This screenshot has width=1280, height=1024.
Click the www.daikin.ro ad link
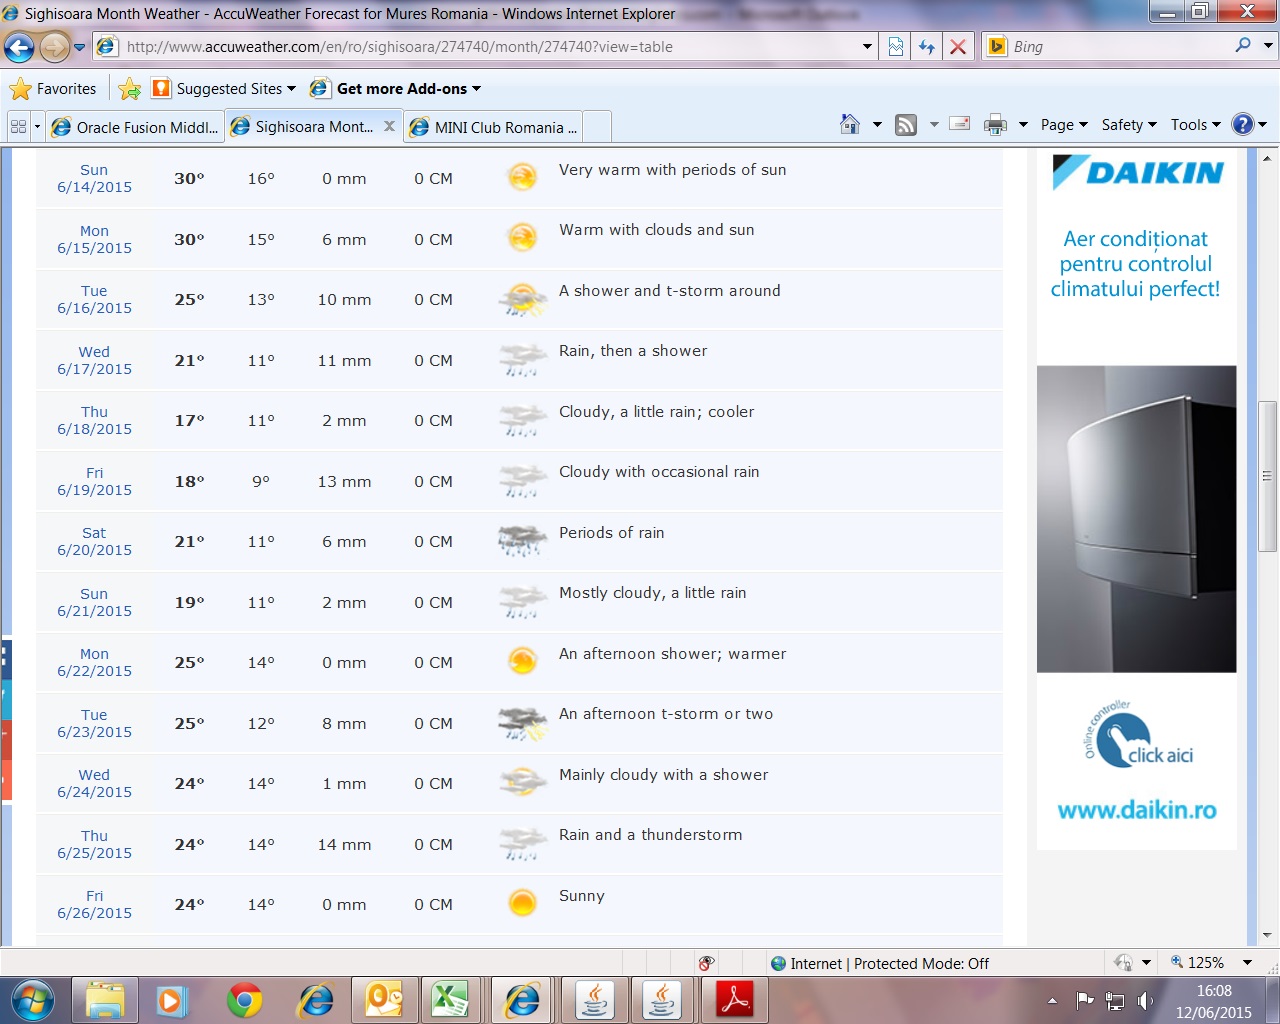(1137, 810)
